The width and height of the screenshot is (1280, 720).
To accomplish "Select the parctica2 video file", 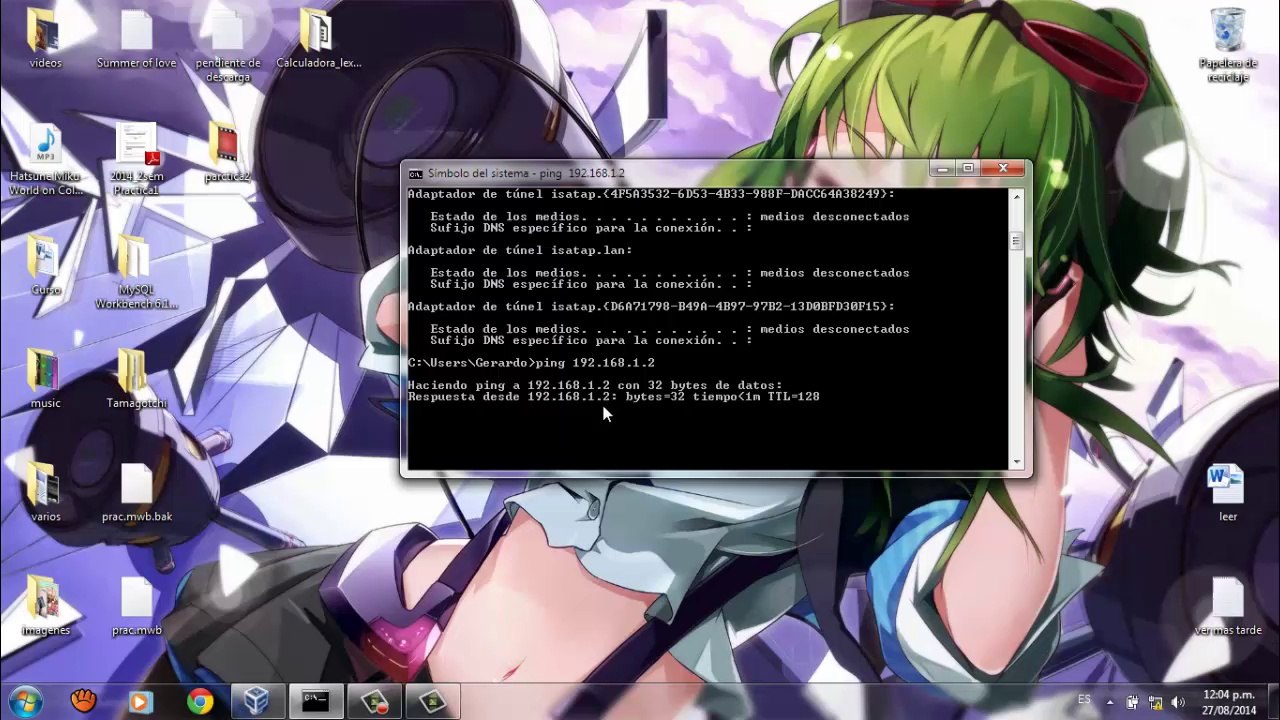I will [227, 153].
